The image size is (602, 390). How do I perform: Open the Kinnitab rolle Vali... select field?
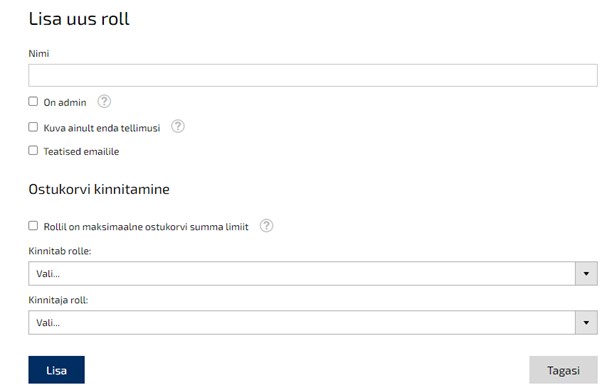click(302, 274)
